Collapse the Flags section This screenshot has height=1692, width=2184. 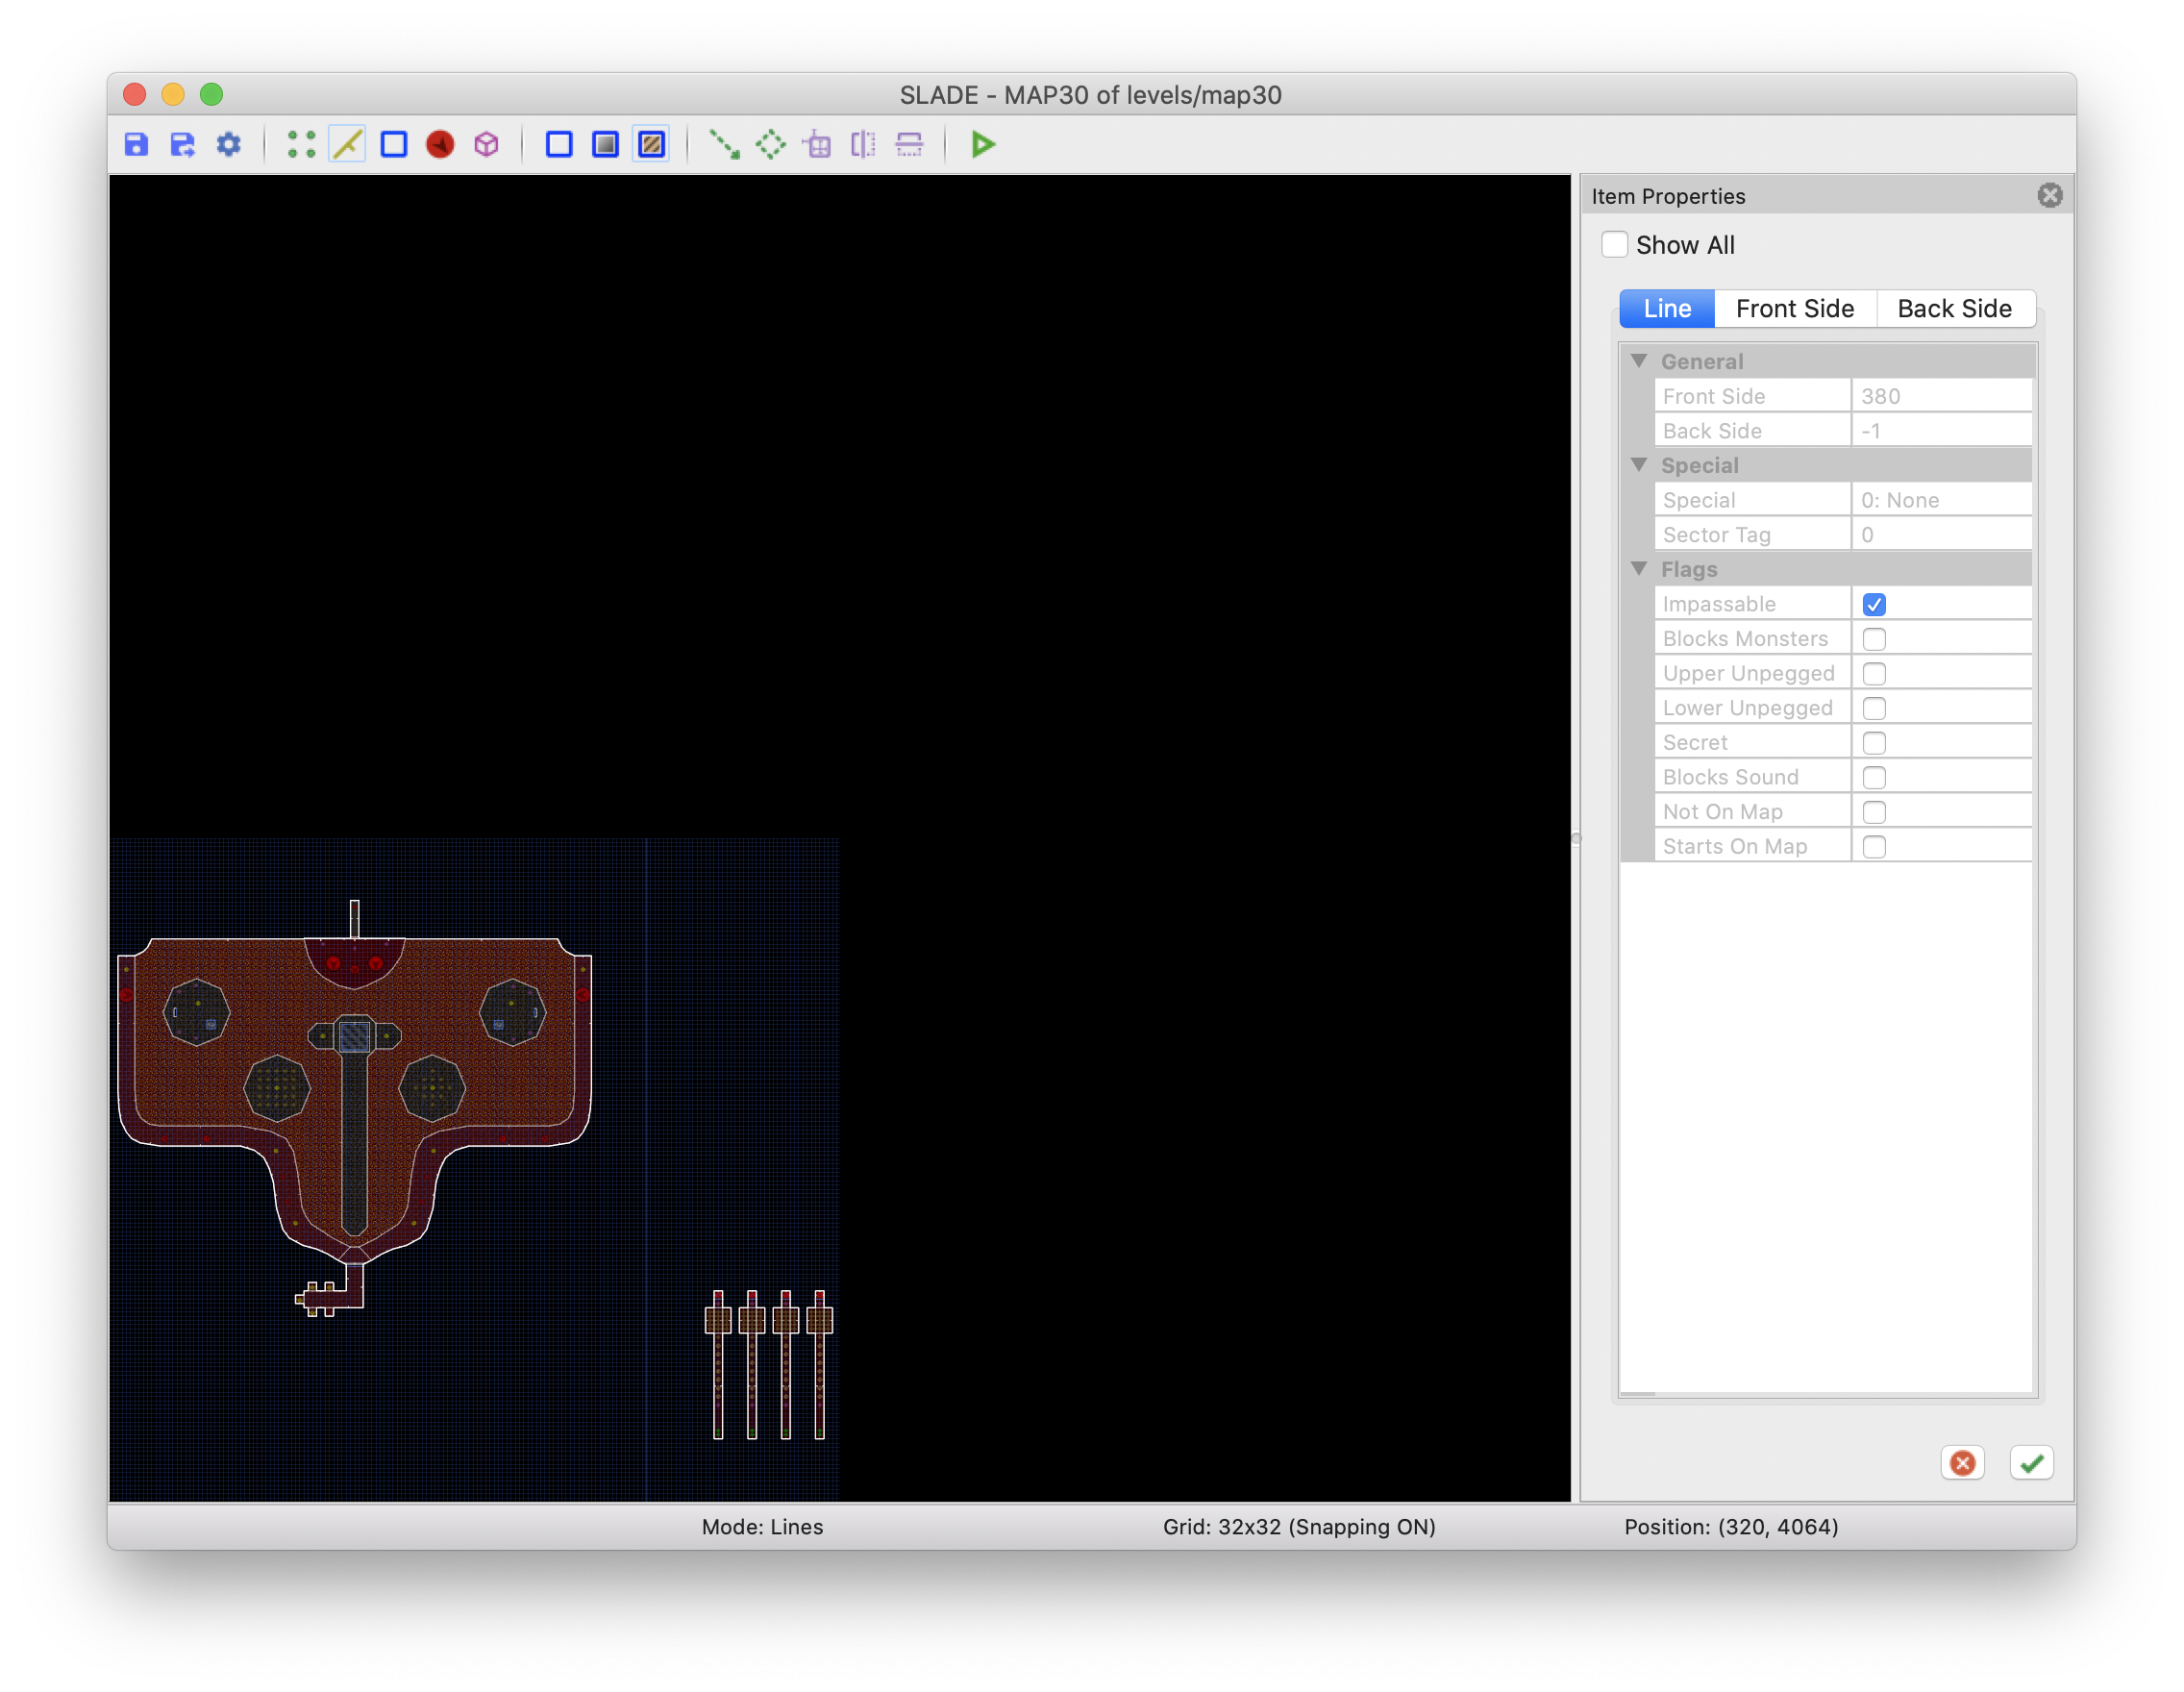(x=1639, y=568)
